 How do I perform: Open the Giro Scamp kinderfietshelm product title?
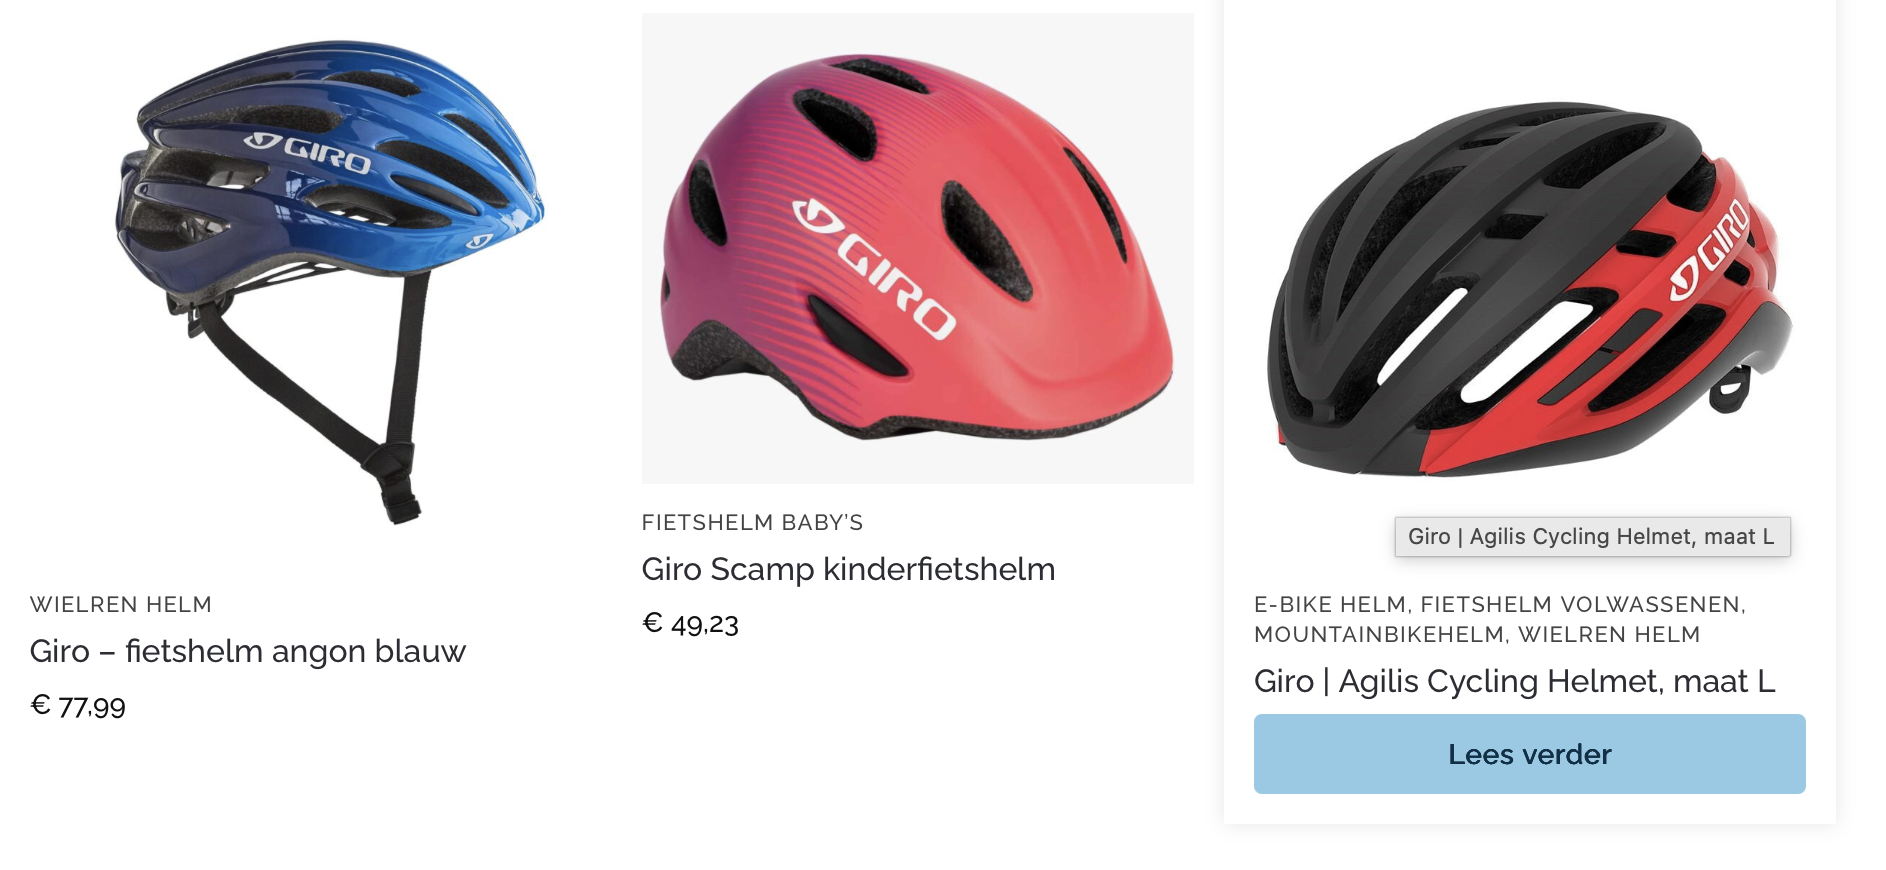848,569
